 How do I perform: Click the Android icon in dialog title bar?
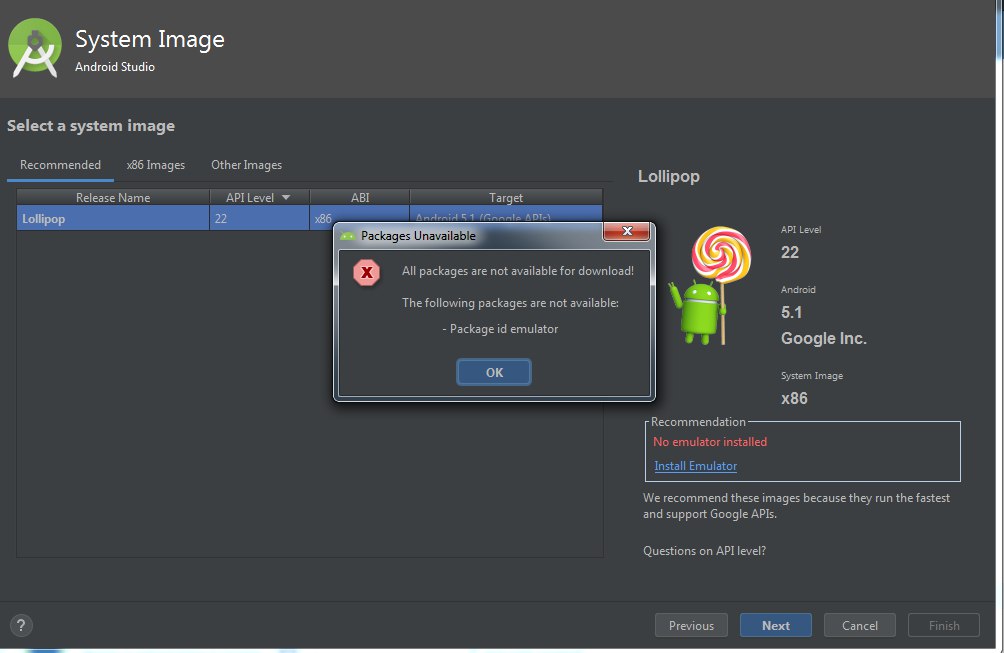(348, 236)
